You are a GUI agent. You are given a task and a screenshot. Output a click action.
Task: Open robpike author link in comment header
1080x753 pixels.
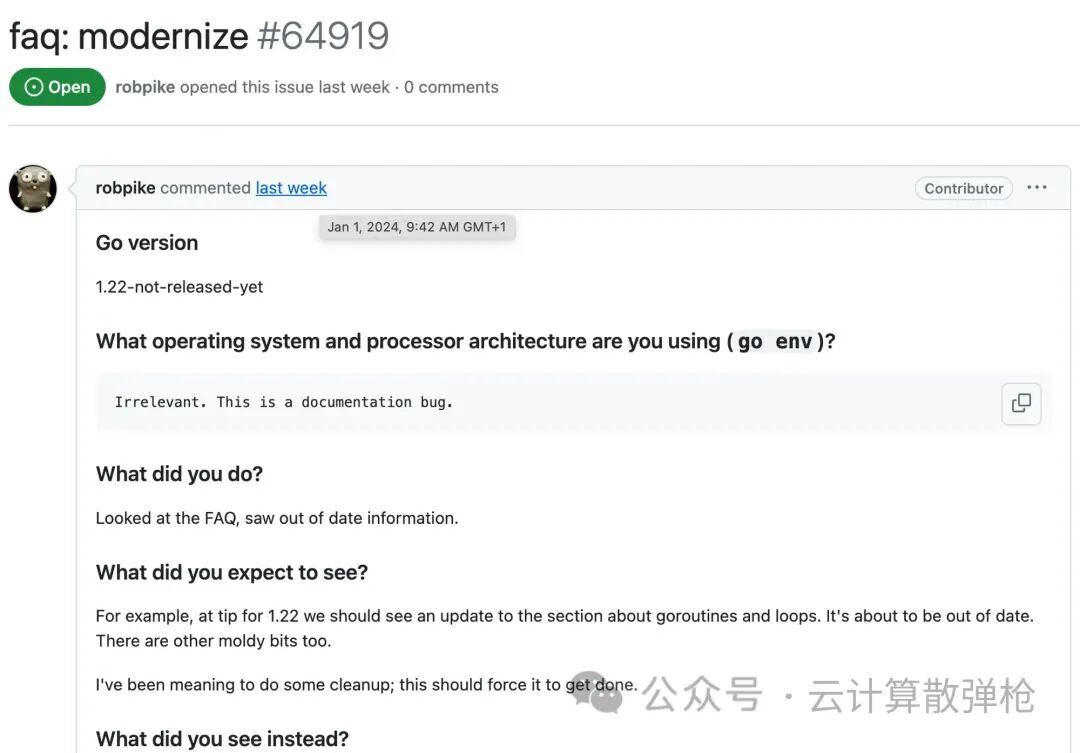pos(125,188)
